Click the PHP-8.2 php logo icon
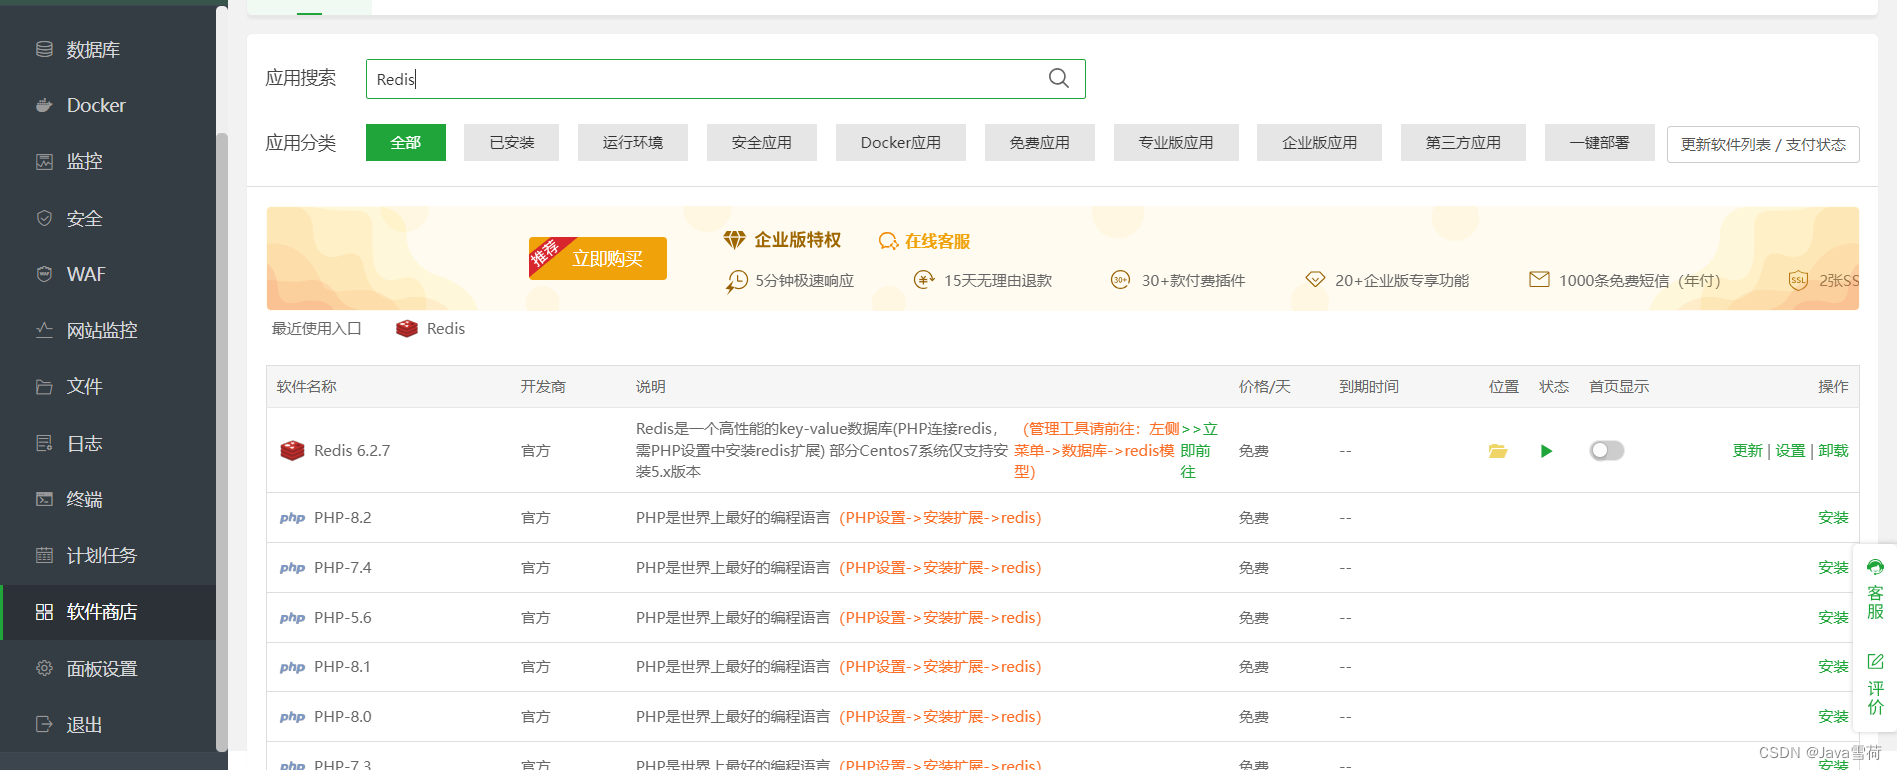 (x=292, y=518)
